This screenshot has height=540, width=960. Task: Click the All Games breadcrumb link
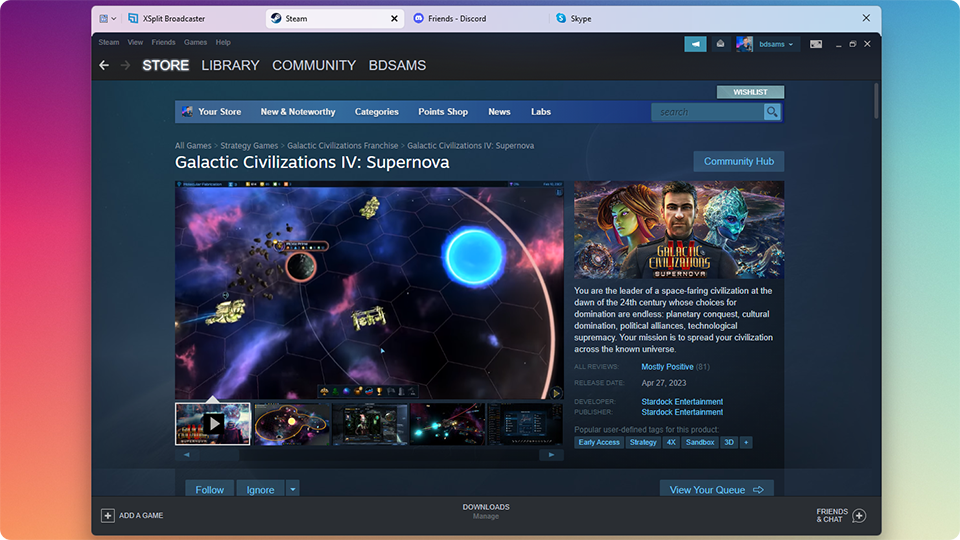(193, 146)
